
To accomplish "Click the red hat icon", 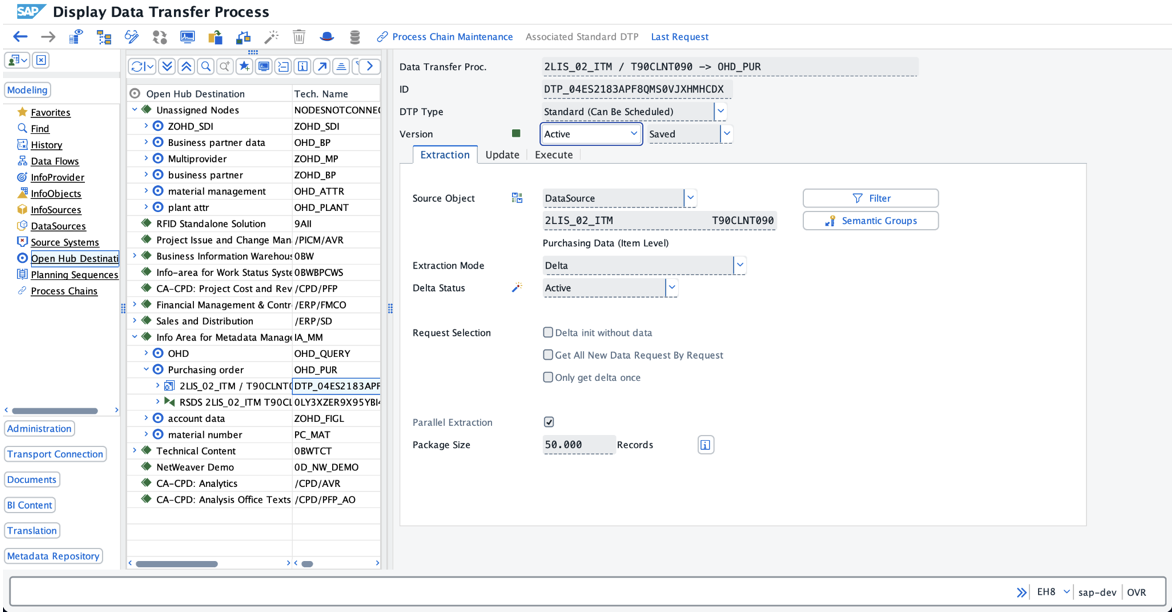I will (x=327, y=37).
